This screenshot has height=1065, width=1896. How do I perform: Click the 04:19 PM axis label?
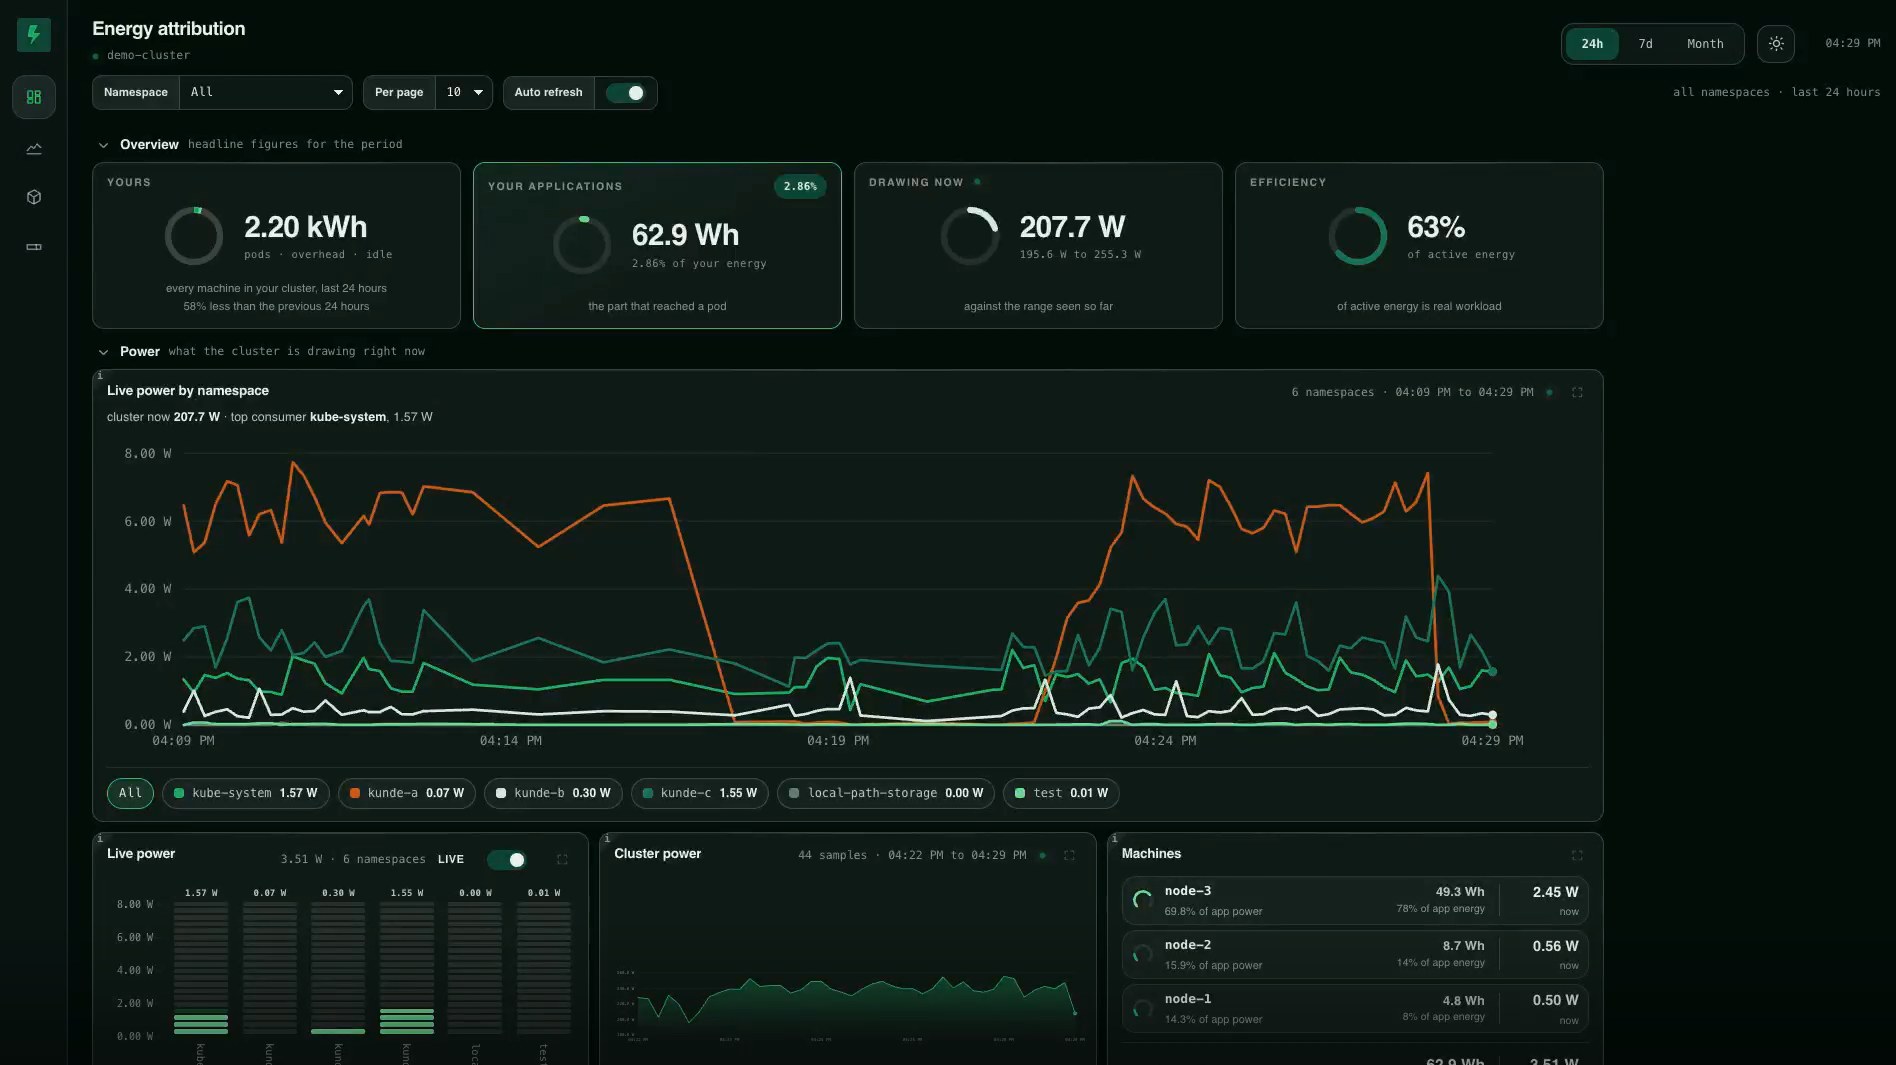pyautogui.click(x=838, y=741)
